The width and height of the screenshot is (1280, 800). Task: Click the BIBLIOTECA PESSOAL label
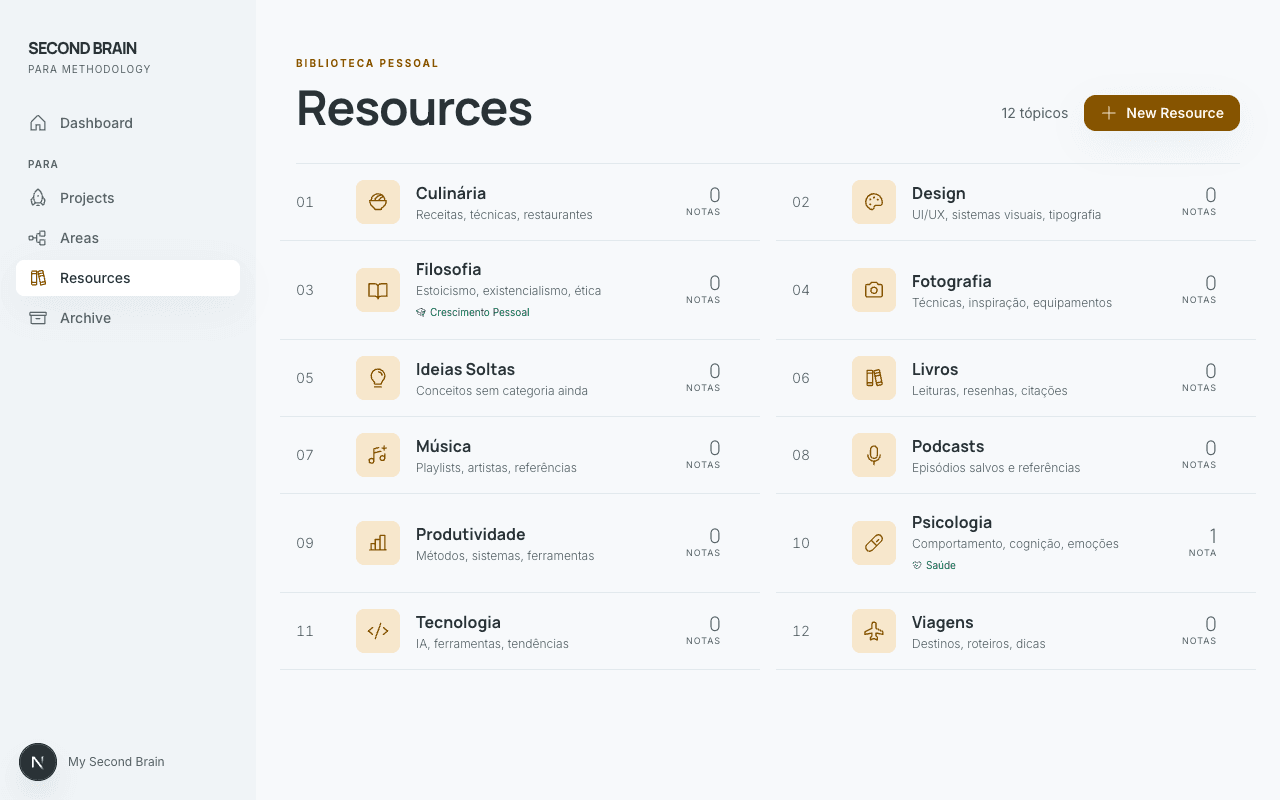368,63
